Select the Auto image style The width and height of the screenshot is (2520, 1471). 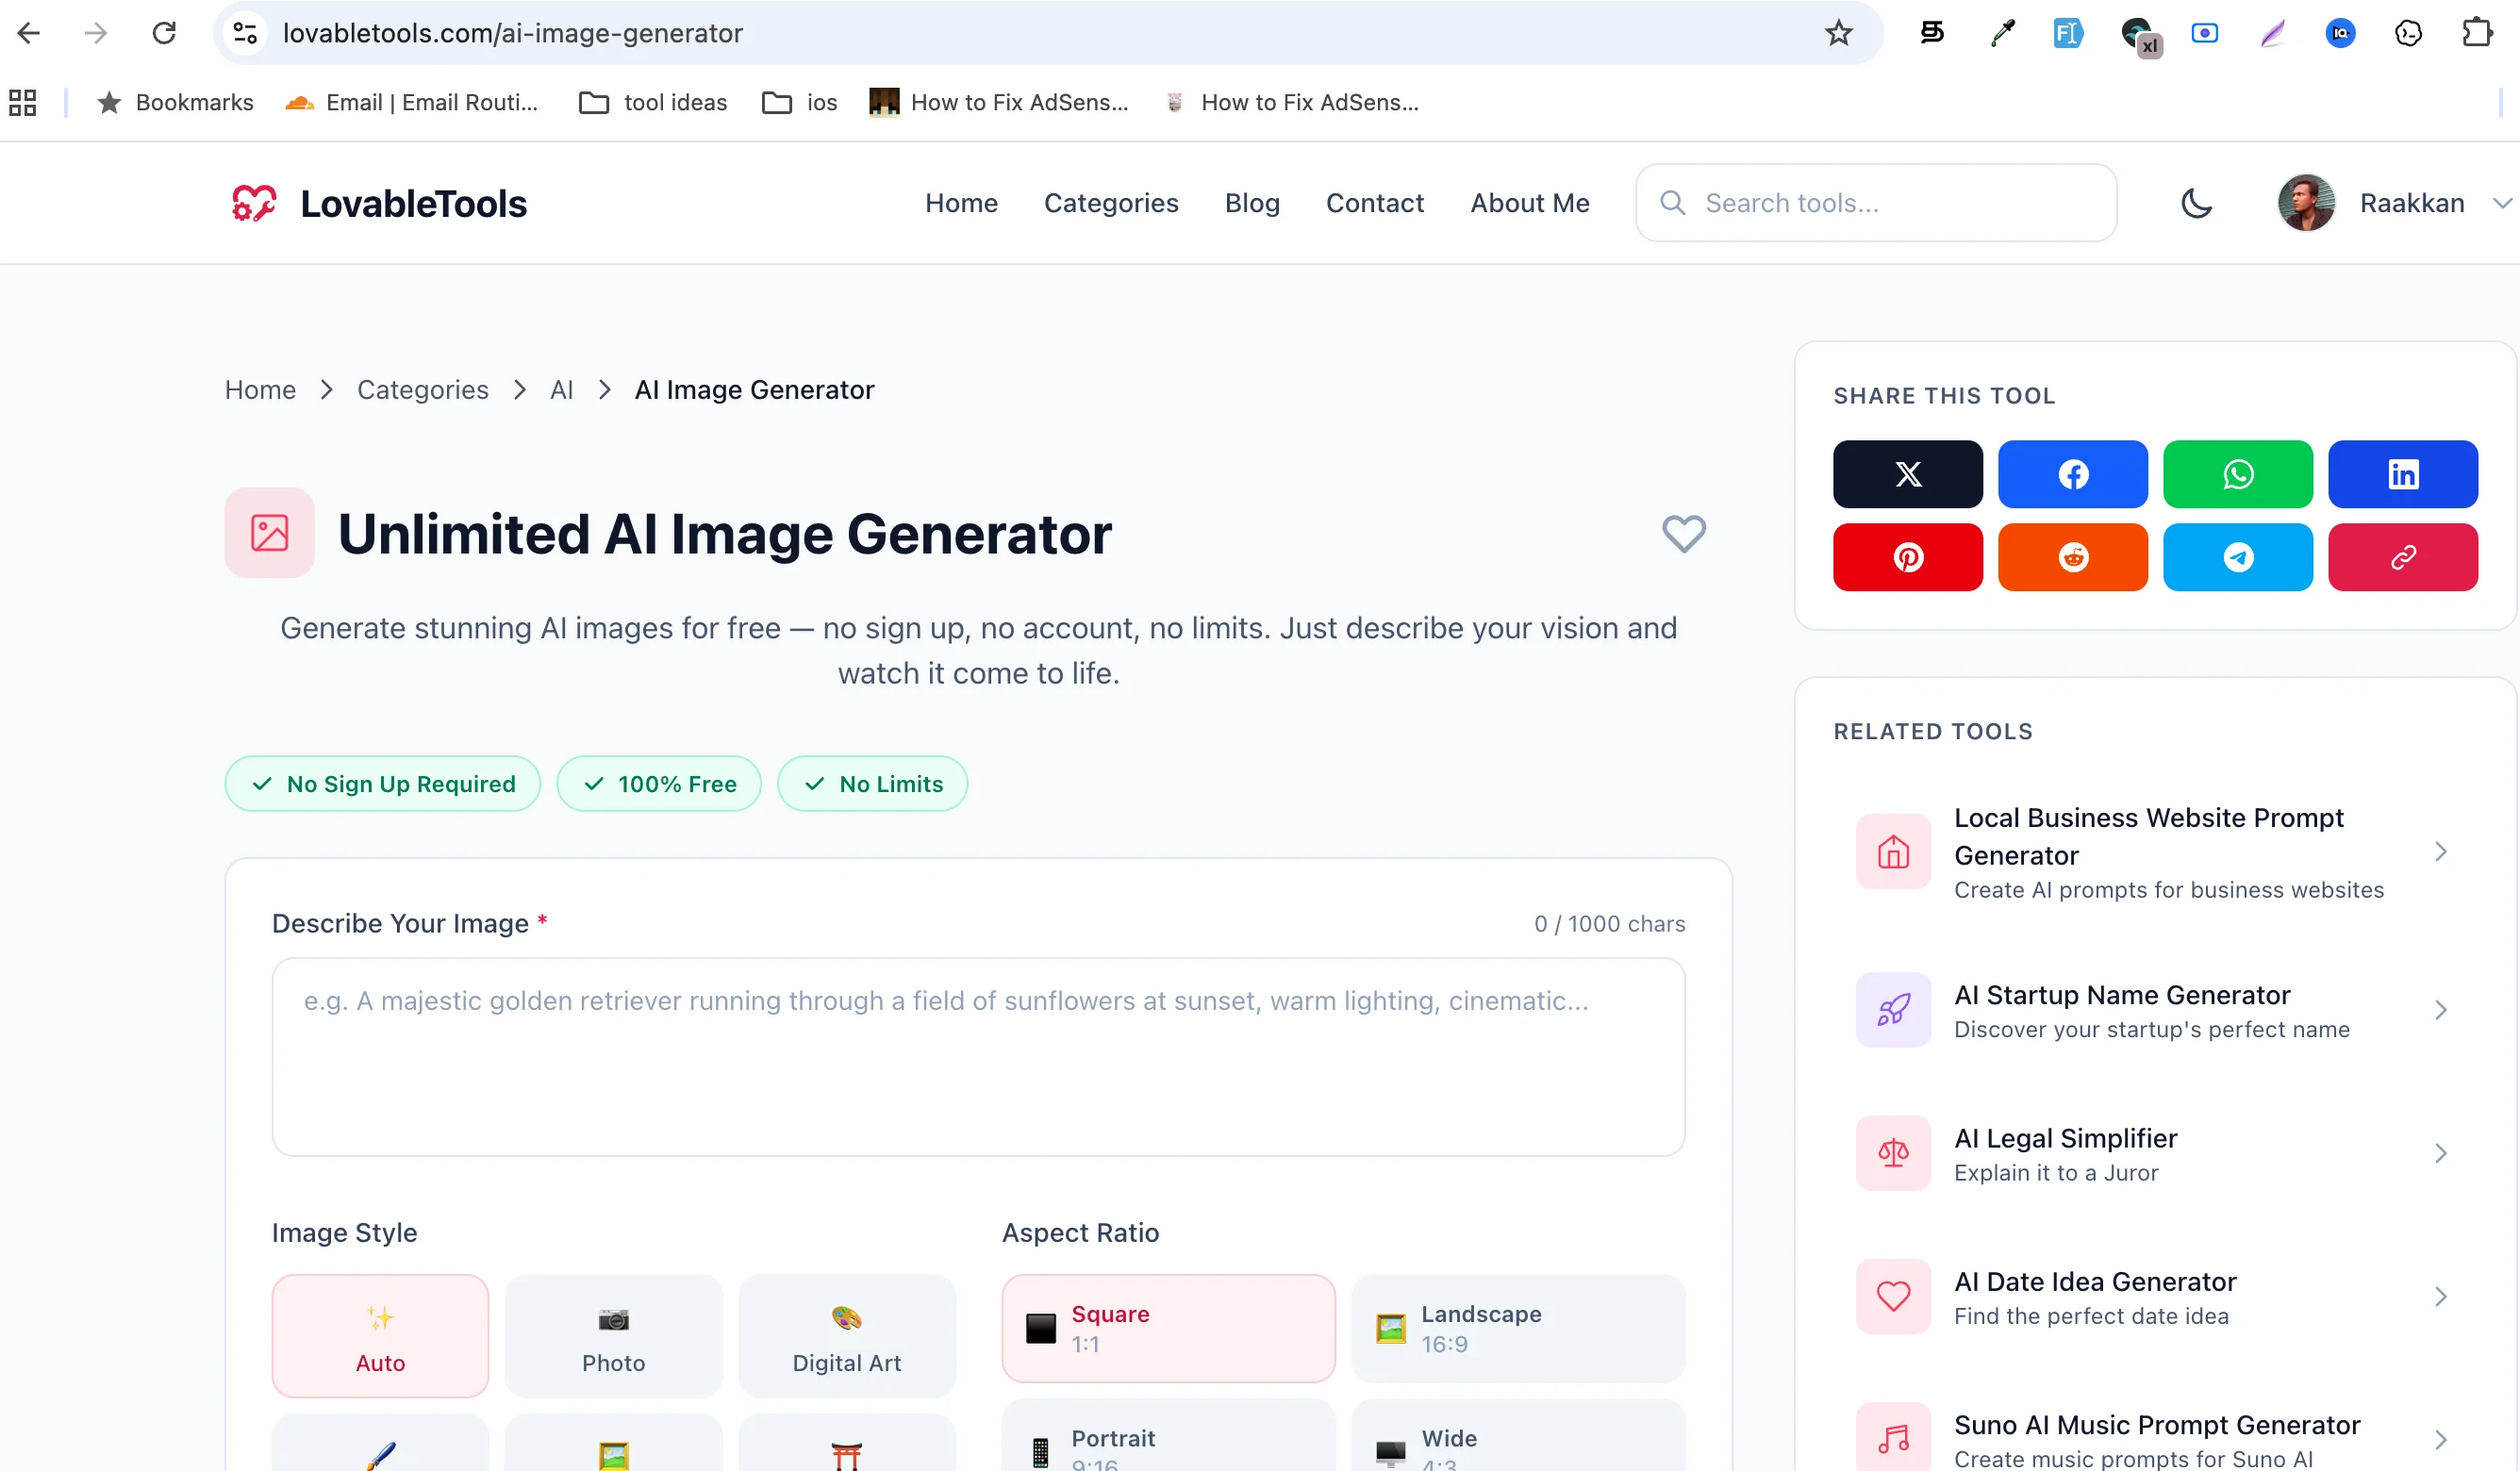tap(380, 1336)
